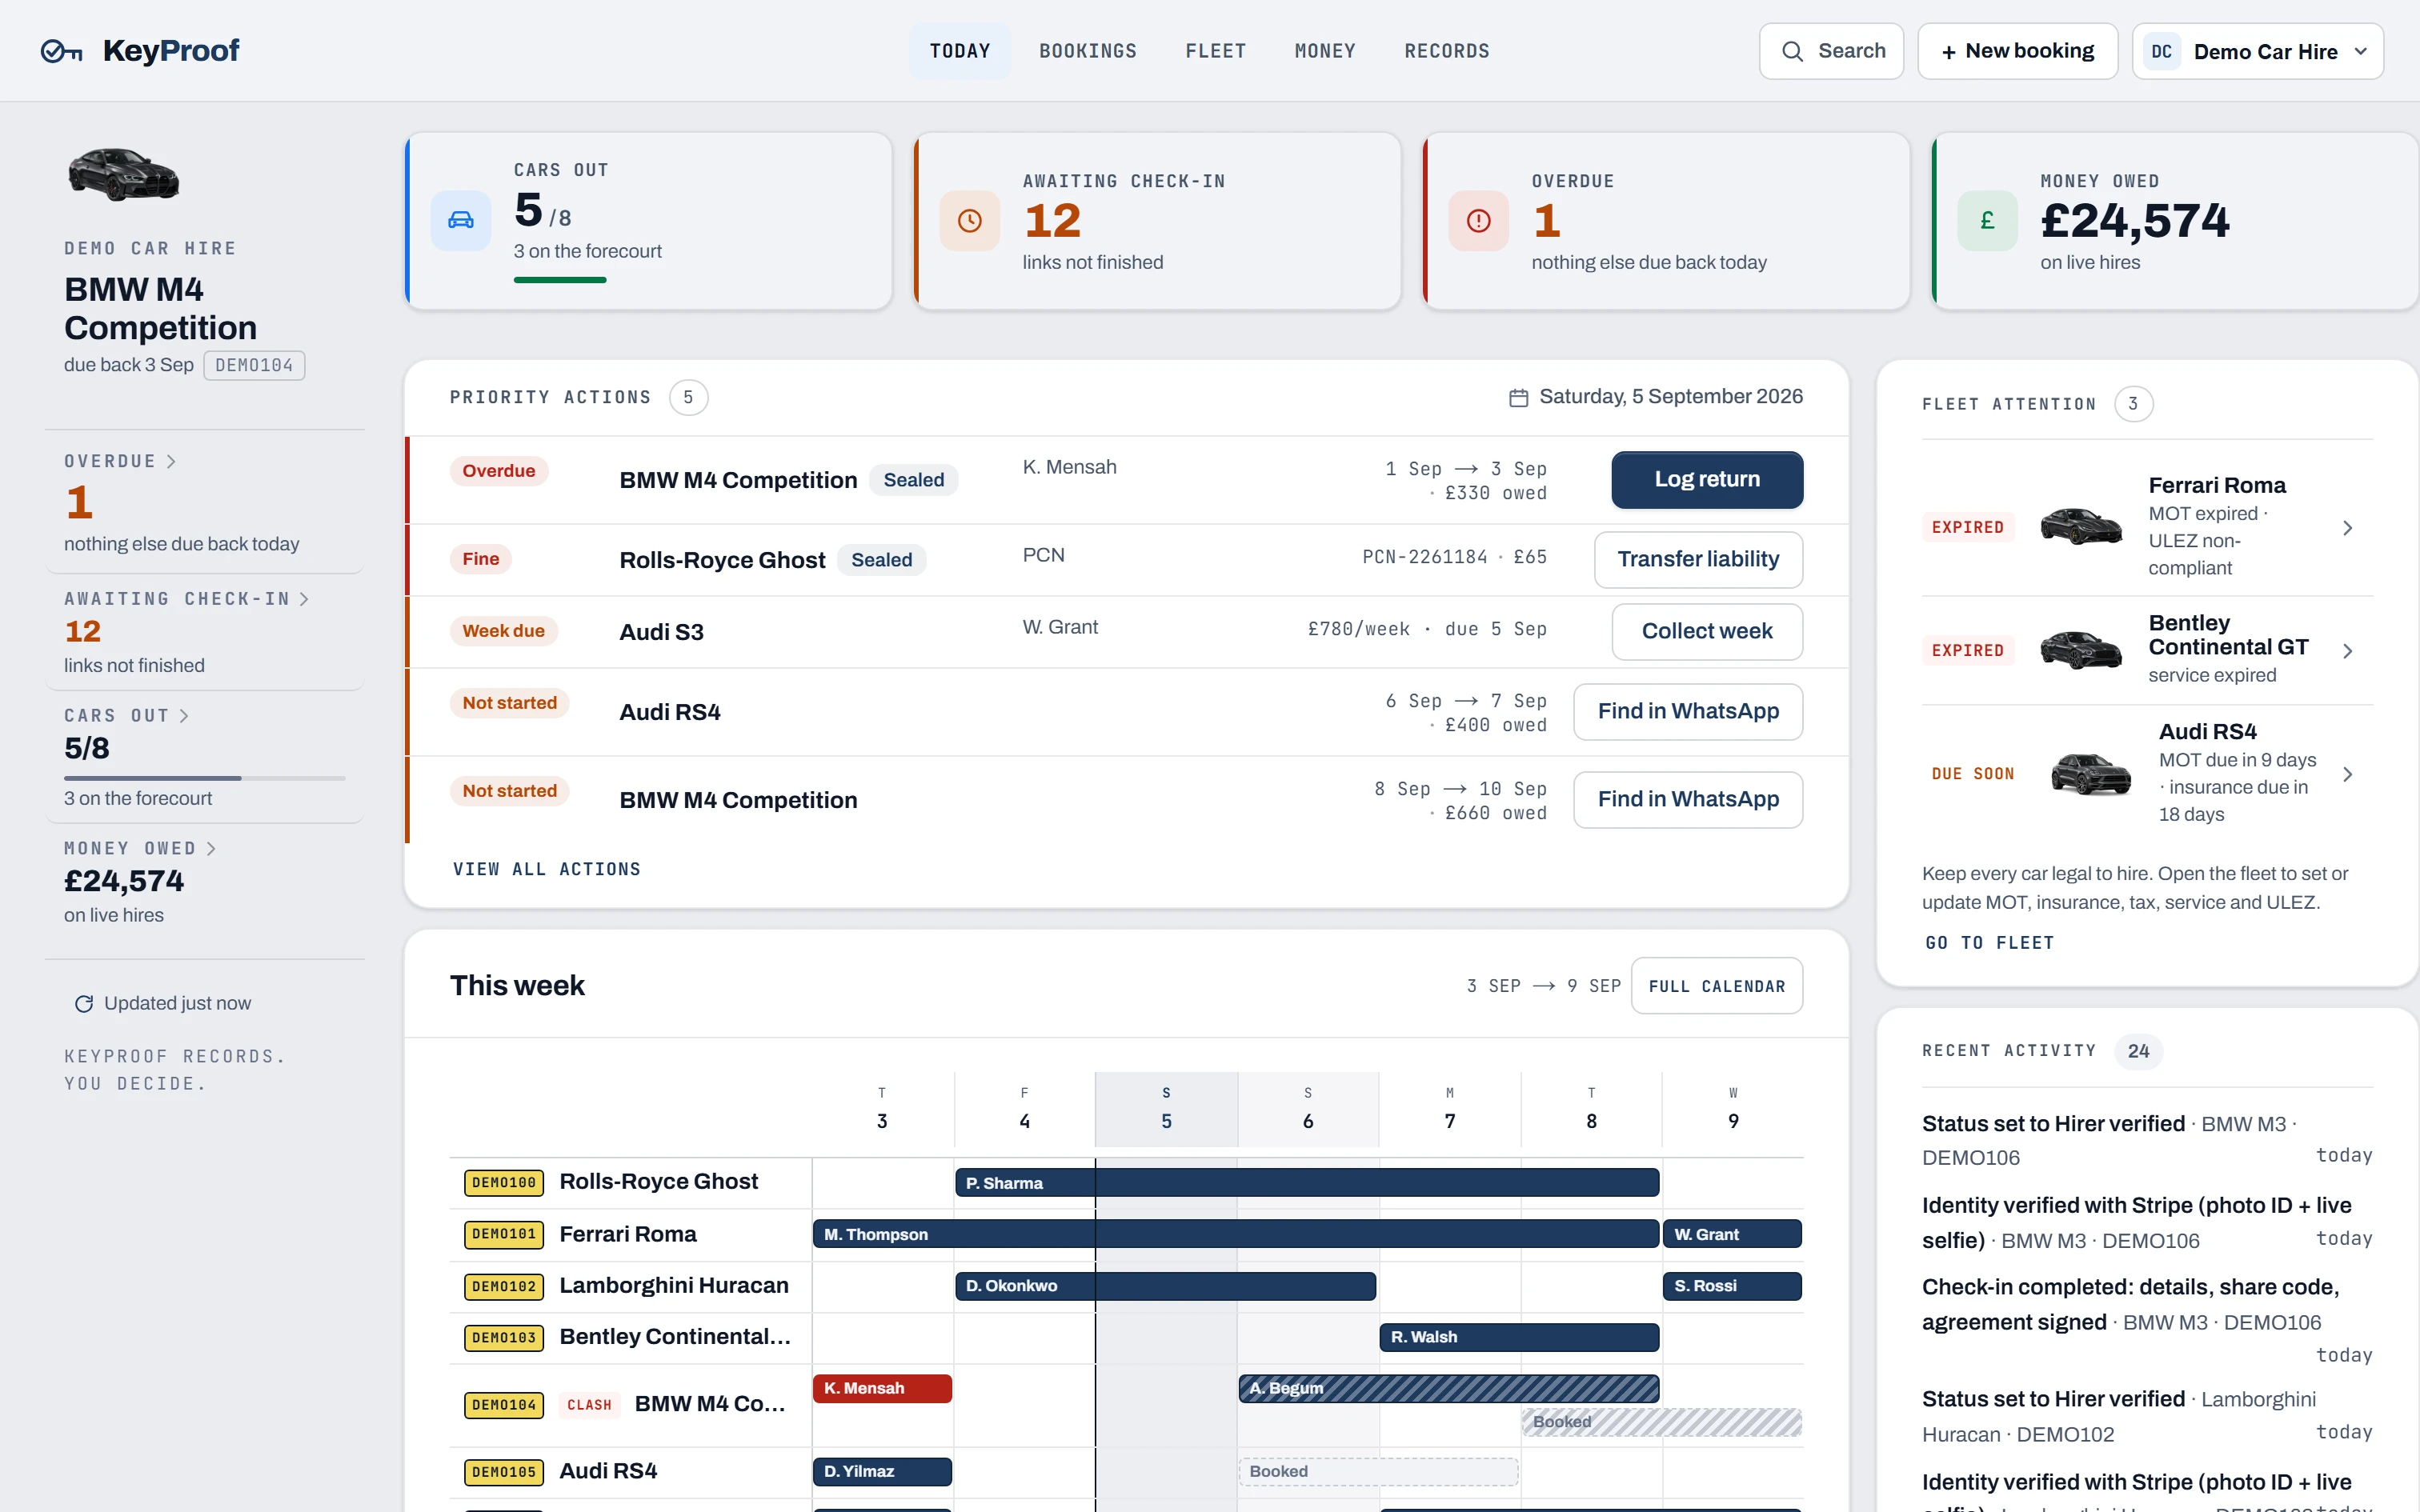Click Find in WhatsApp for BMW M4 Competition
2420x1512 pixels.
tap(1688, 800)
